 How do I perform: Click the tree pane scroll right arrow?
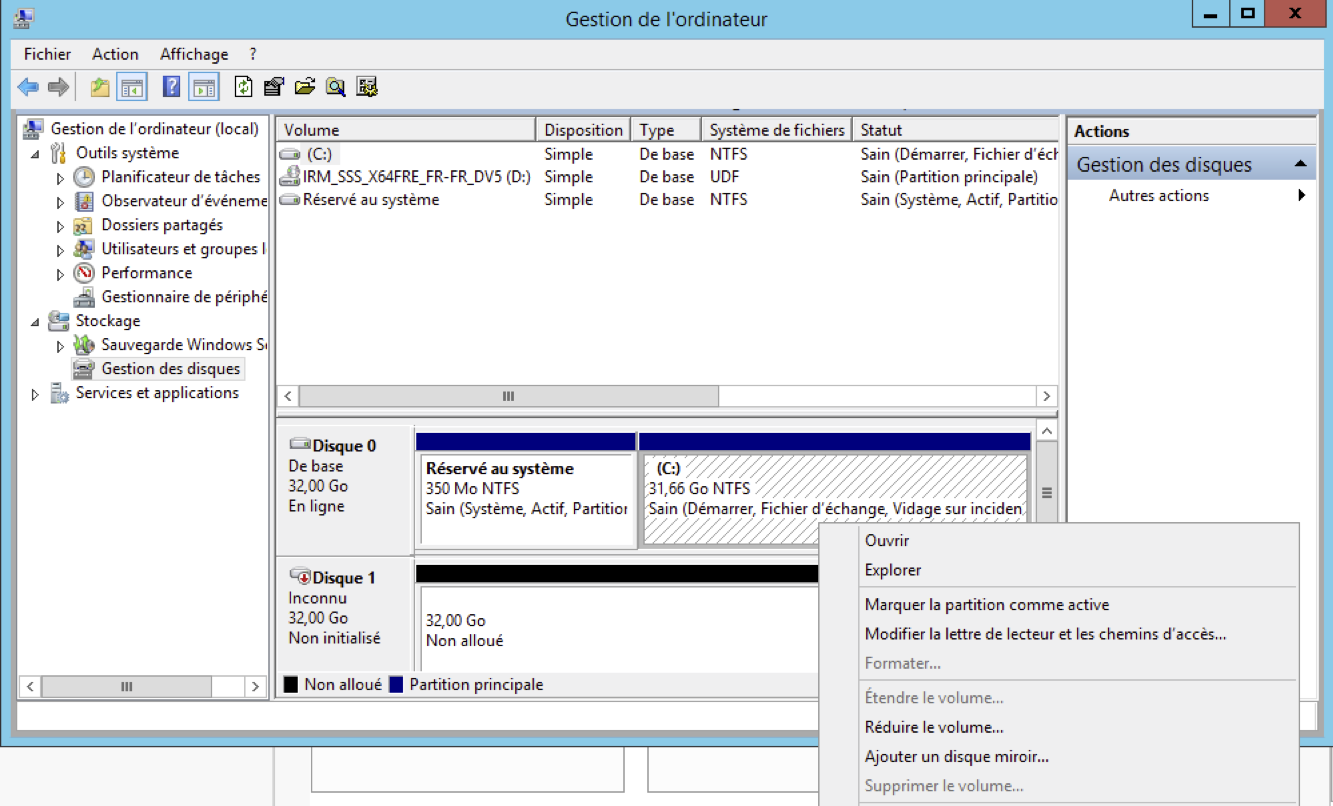256,687
